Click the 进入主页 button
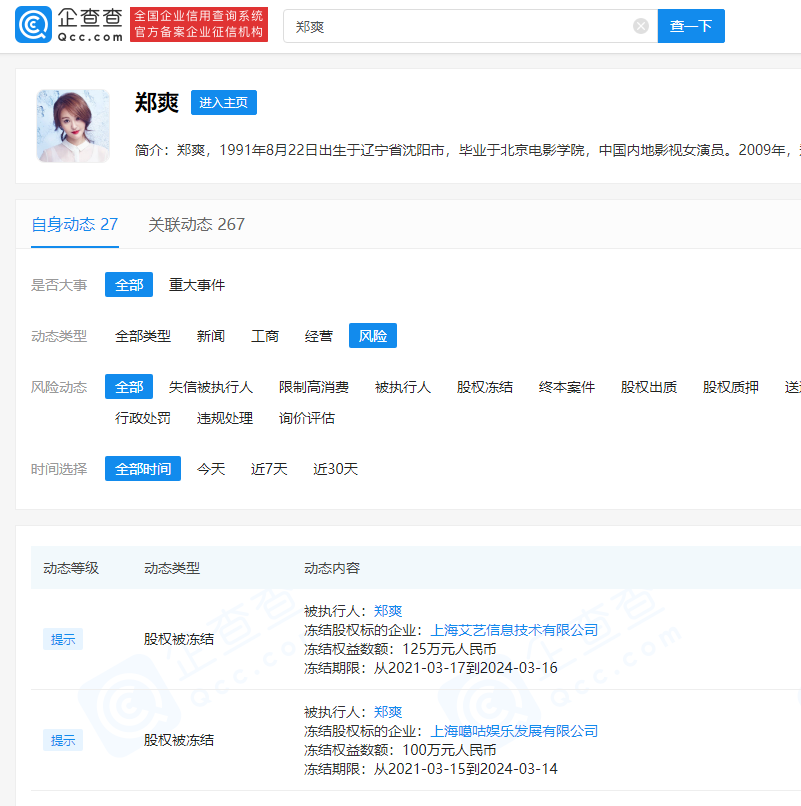The height and width of the screenshot is (806, 801). tap(223, 102)
